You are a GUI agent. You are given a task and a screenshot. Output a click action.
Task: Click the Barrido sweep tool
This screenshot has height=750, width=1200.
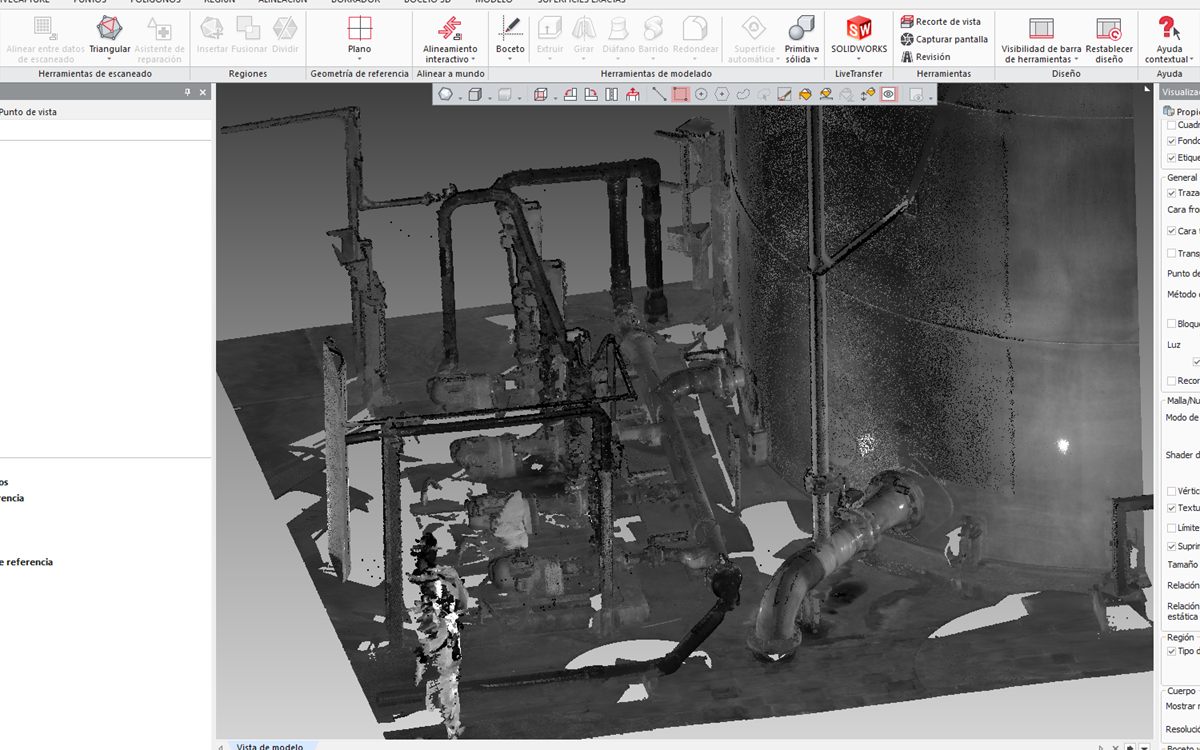653,34
